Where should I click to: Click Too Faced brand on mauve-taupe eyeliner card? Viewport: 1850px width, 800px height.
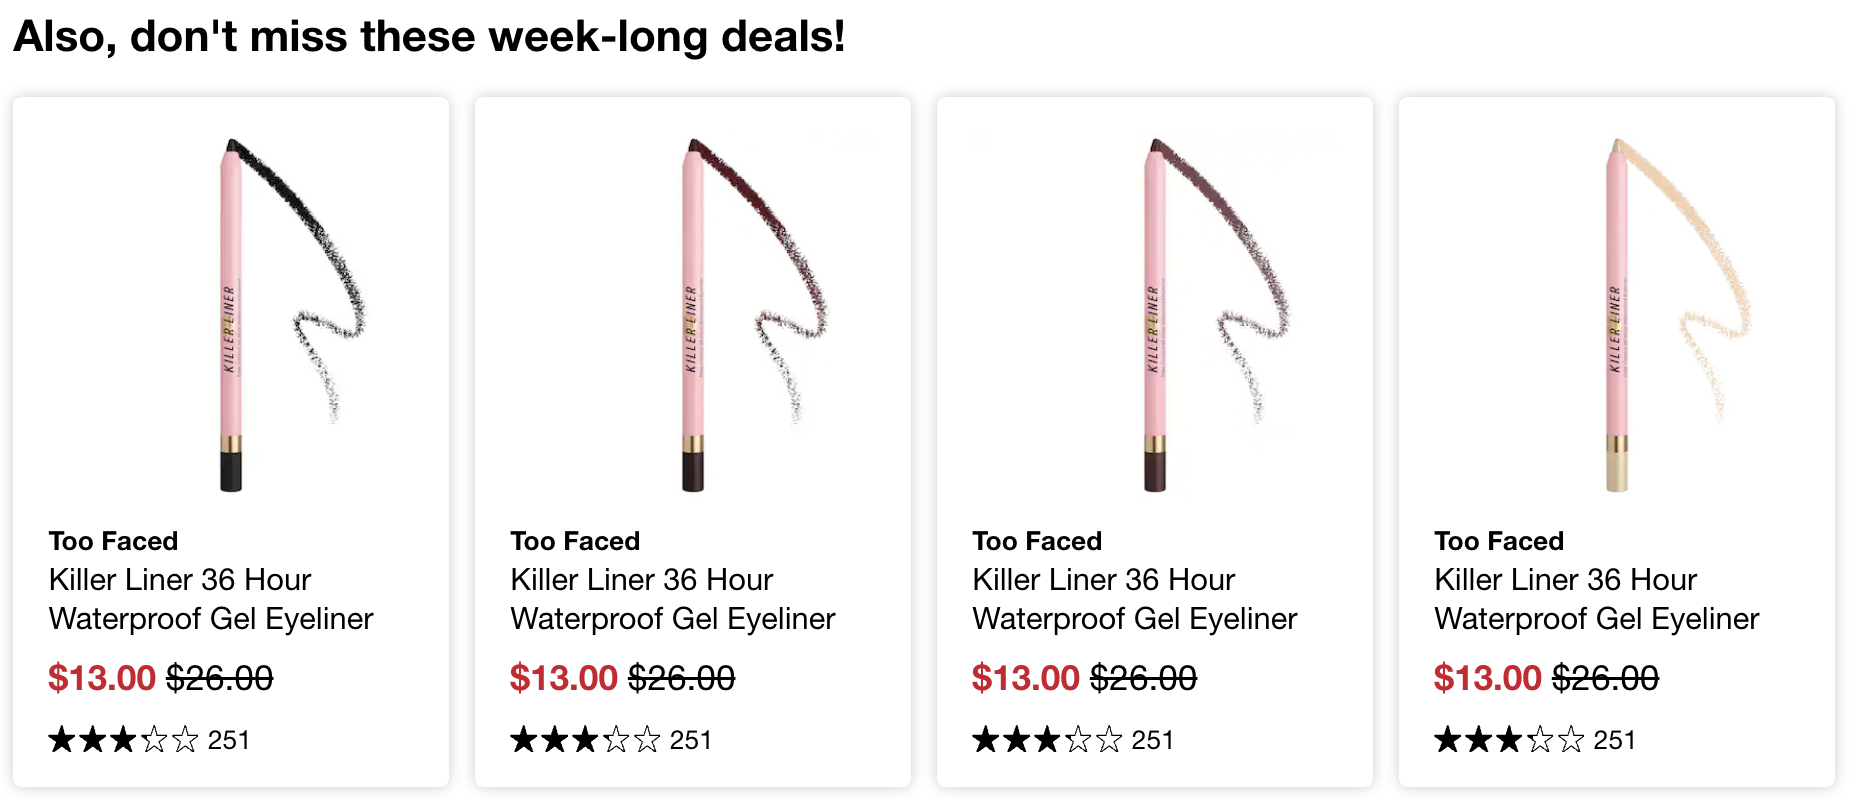(x=1037, y=541)
